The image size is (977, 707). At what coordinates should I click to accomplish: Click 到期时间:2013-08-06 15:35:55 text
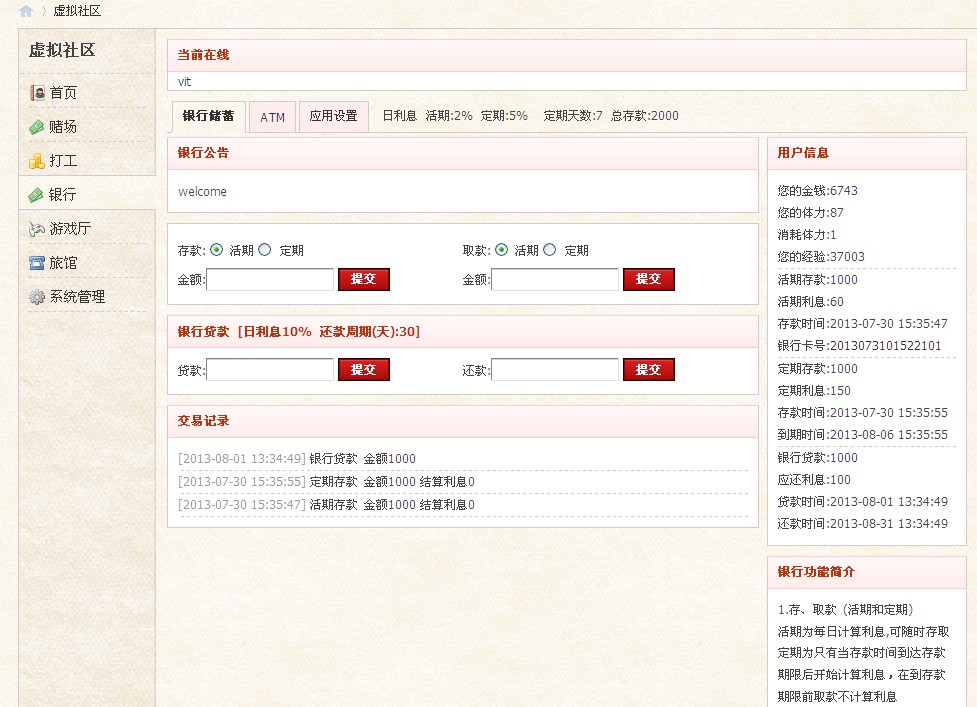862,435
